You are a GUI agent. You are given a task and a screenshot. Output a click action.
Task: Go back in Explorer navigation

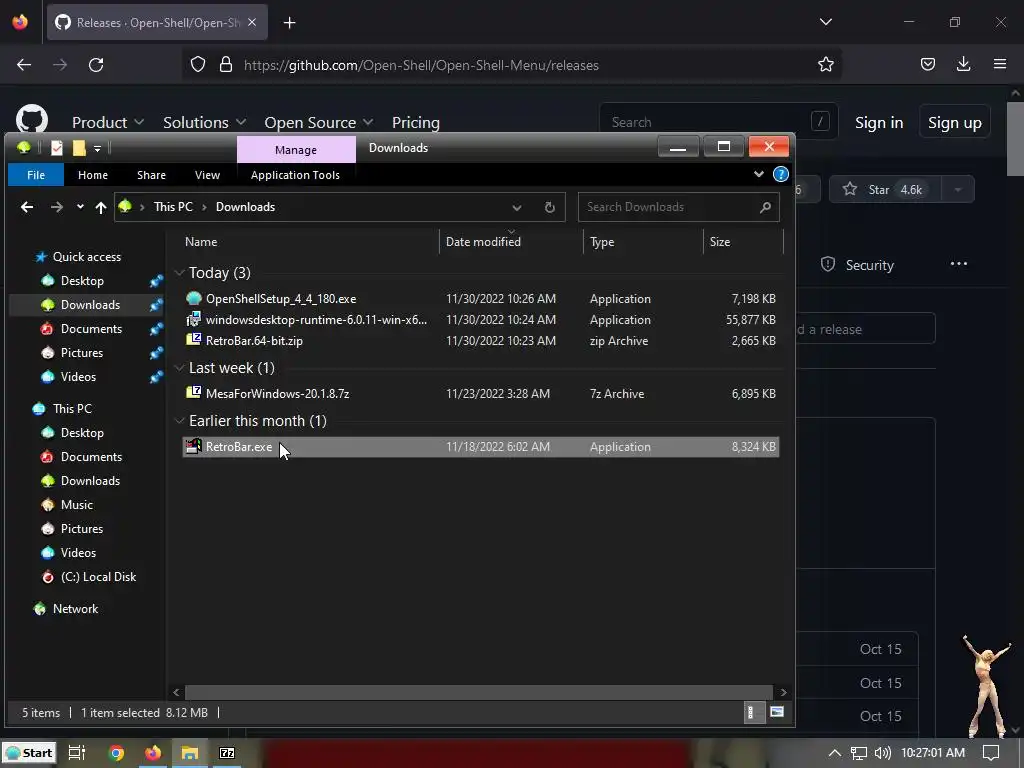27,207
